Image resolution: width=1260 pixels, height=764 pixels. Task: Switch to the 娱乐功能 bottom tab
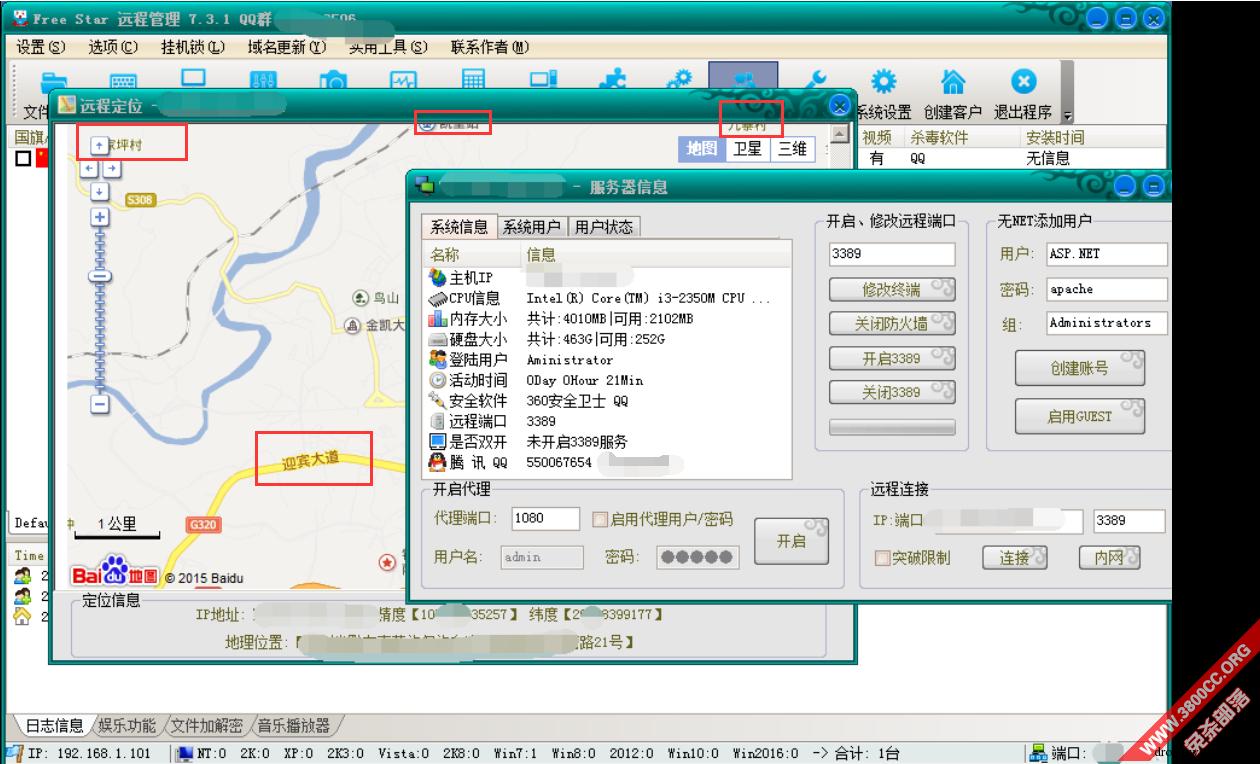(127, 726)
